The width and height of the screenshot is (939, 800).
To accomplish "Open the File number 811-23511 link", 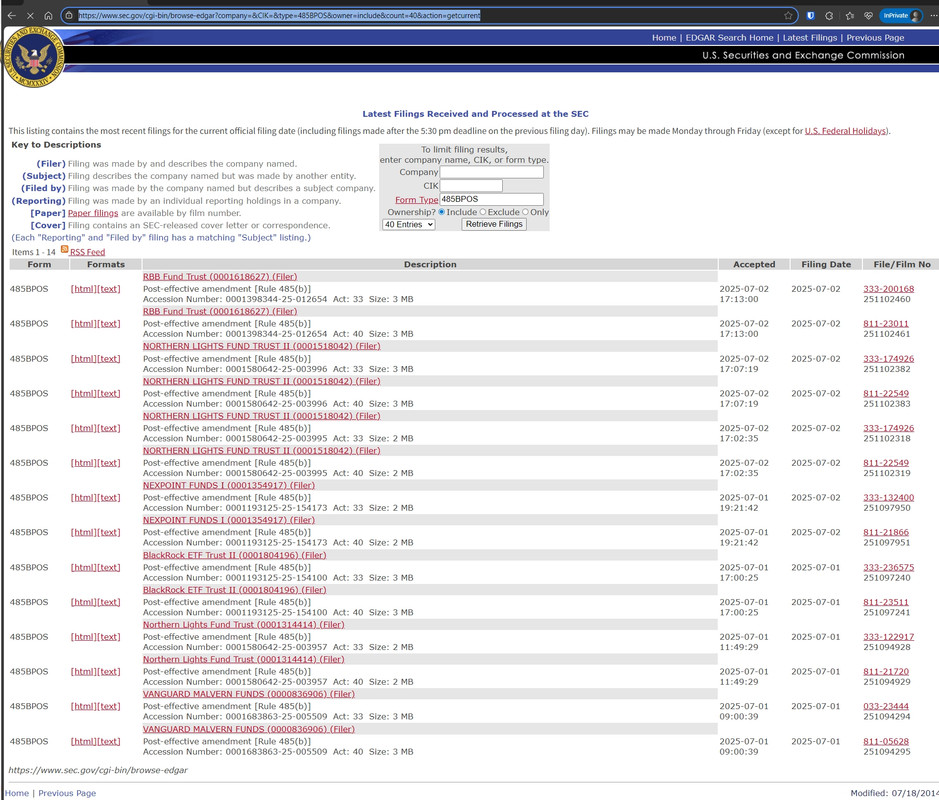I will pos(886,602).
